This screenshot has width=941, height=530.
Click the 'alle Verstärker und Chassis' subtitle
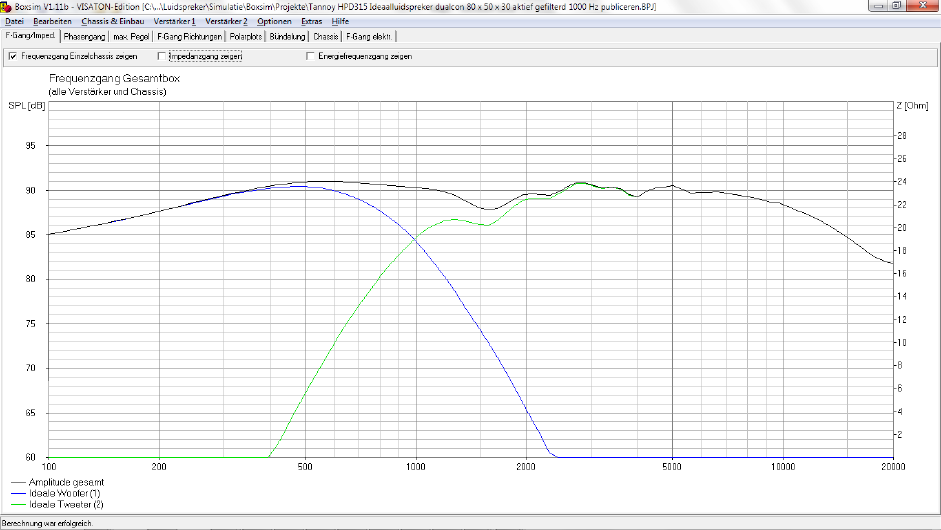coord(107,92)
